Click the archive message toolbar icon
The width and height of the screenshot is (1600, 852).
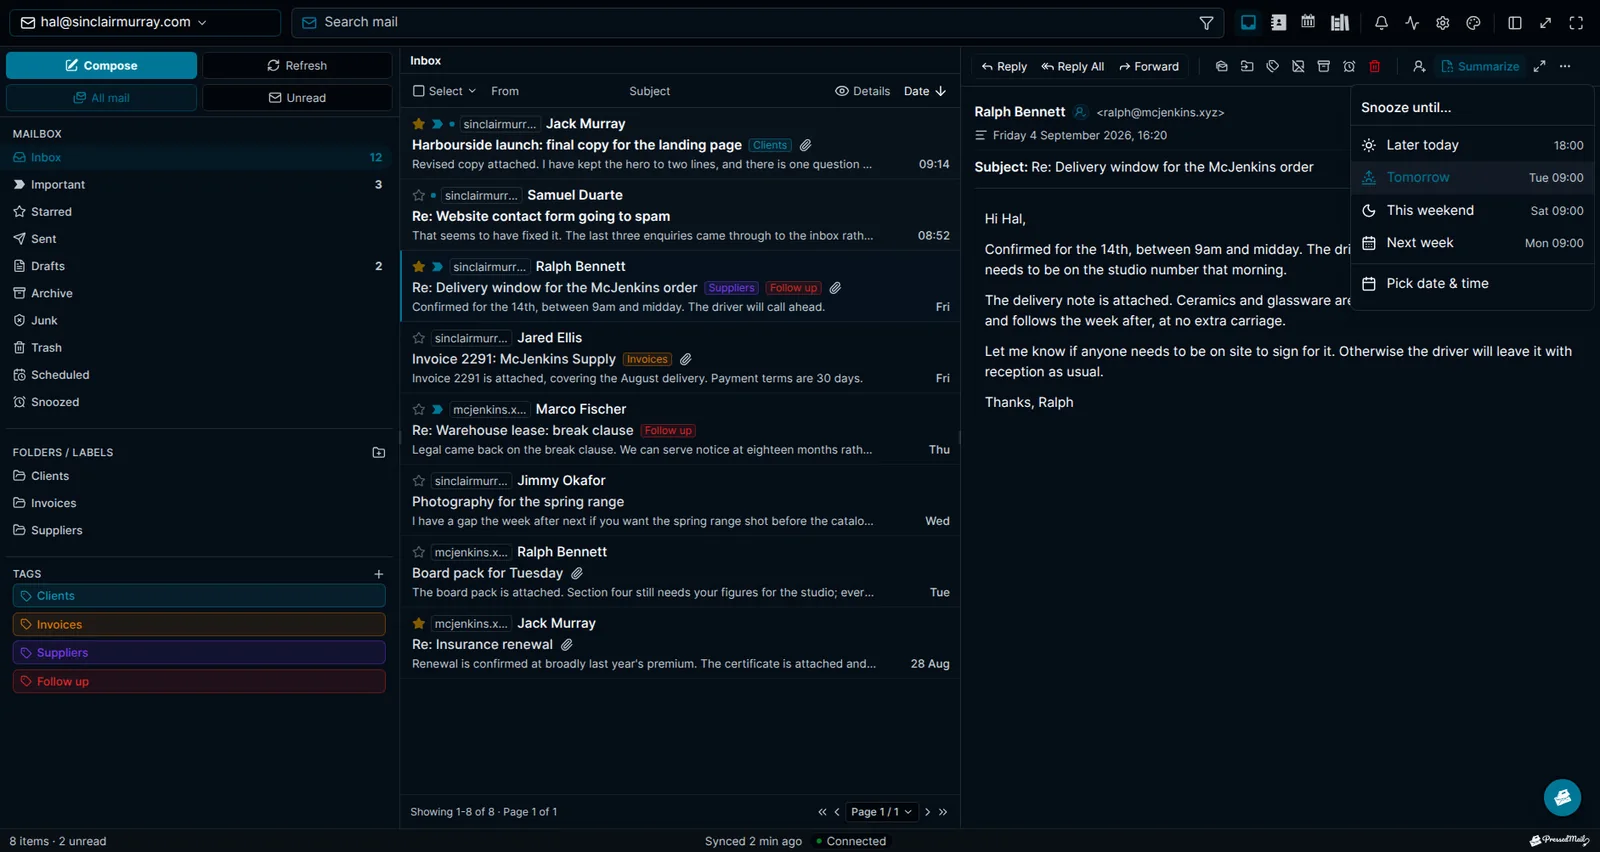click(1323, 66)
